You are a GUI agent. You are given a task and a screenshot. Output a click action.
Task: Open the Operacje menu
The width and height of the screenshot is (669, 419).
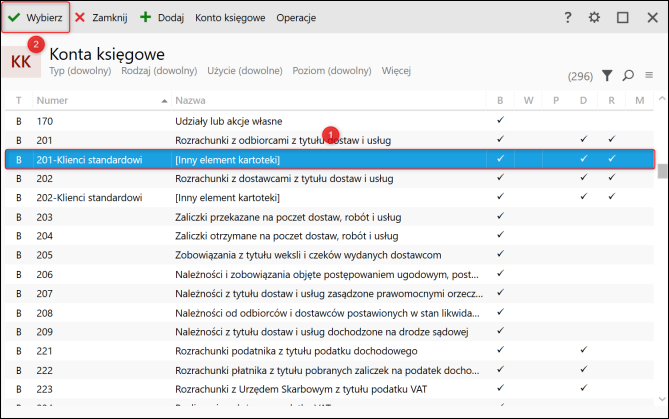tap(296, 18)
